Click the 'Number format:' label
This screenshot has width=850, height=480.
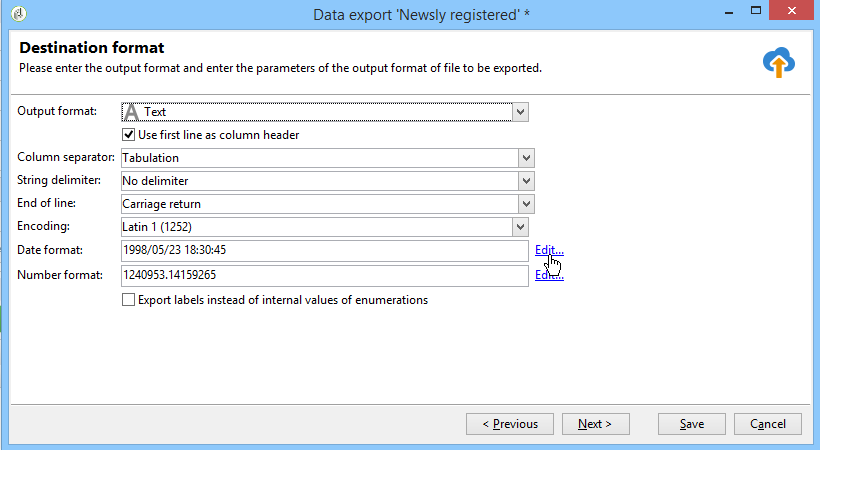pyautogui.click(x=60, y=275)
